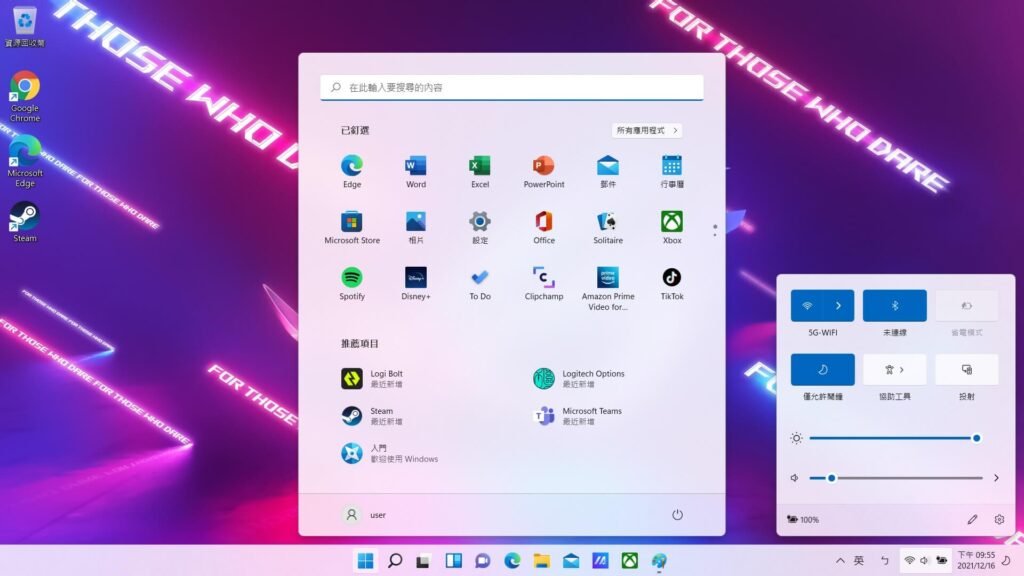
Task: Select Steam desktop shortcut
Action: click(x=24, y=222)
